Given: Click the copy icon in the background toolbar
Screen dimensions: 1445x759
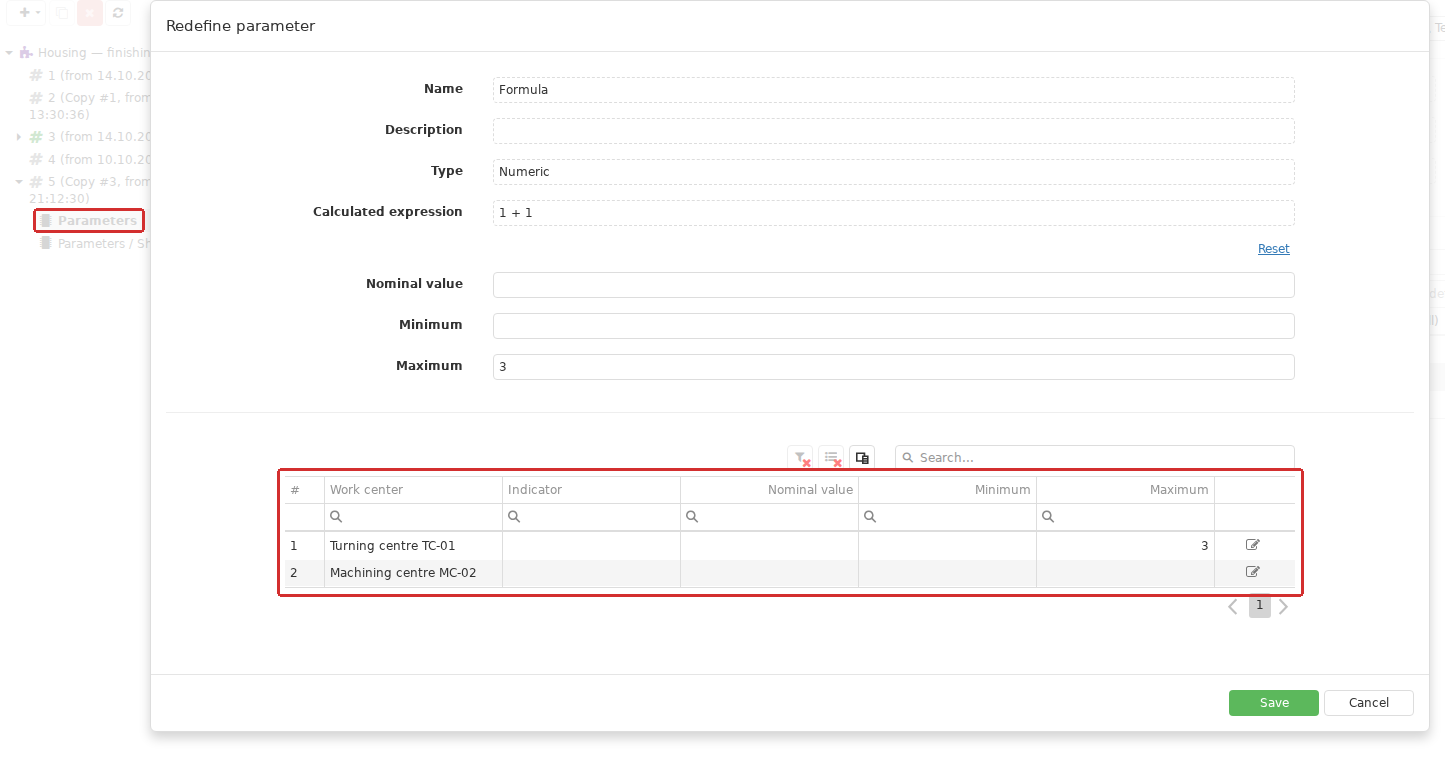Looking at the screenshot, I should click(x=62, y=13).
